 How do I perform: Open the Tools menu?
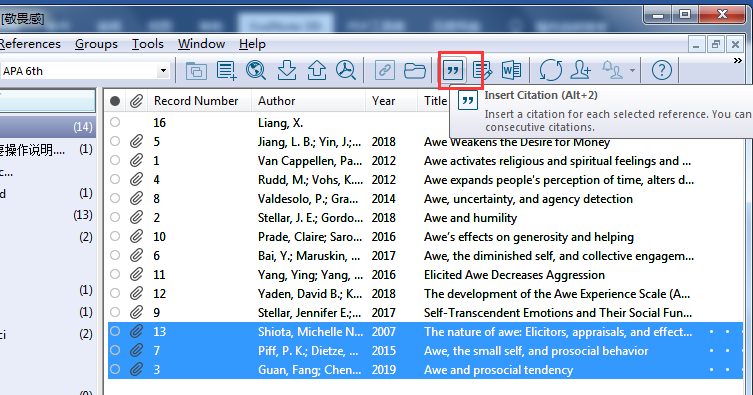point(148,44)
